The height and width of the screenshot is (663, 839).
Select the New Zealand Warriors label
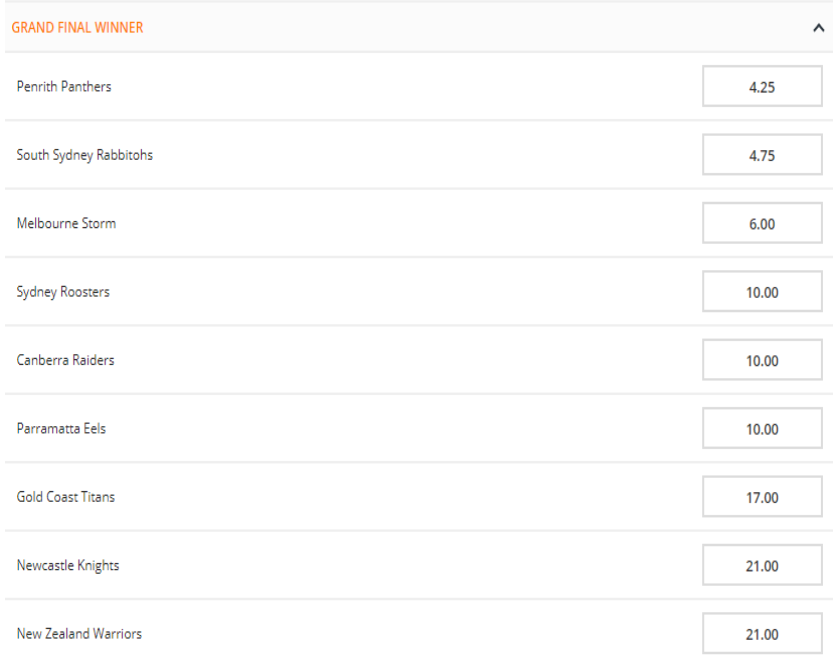(79, 634)
